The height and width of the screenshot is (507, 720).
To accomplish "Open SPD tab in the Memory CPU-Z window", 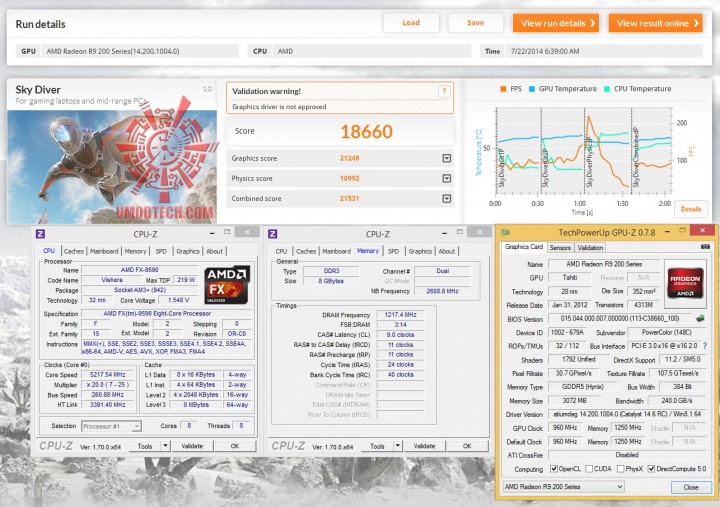I will click(394, 251).
